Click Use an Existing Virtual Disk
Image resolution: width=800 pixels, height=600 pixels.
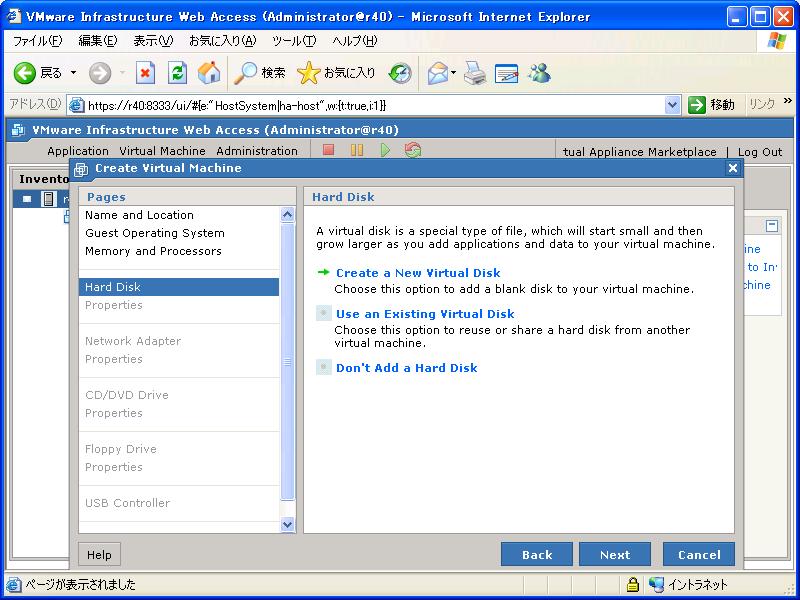(x=425, y=314)
